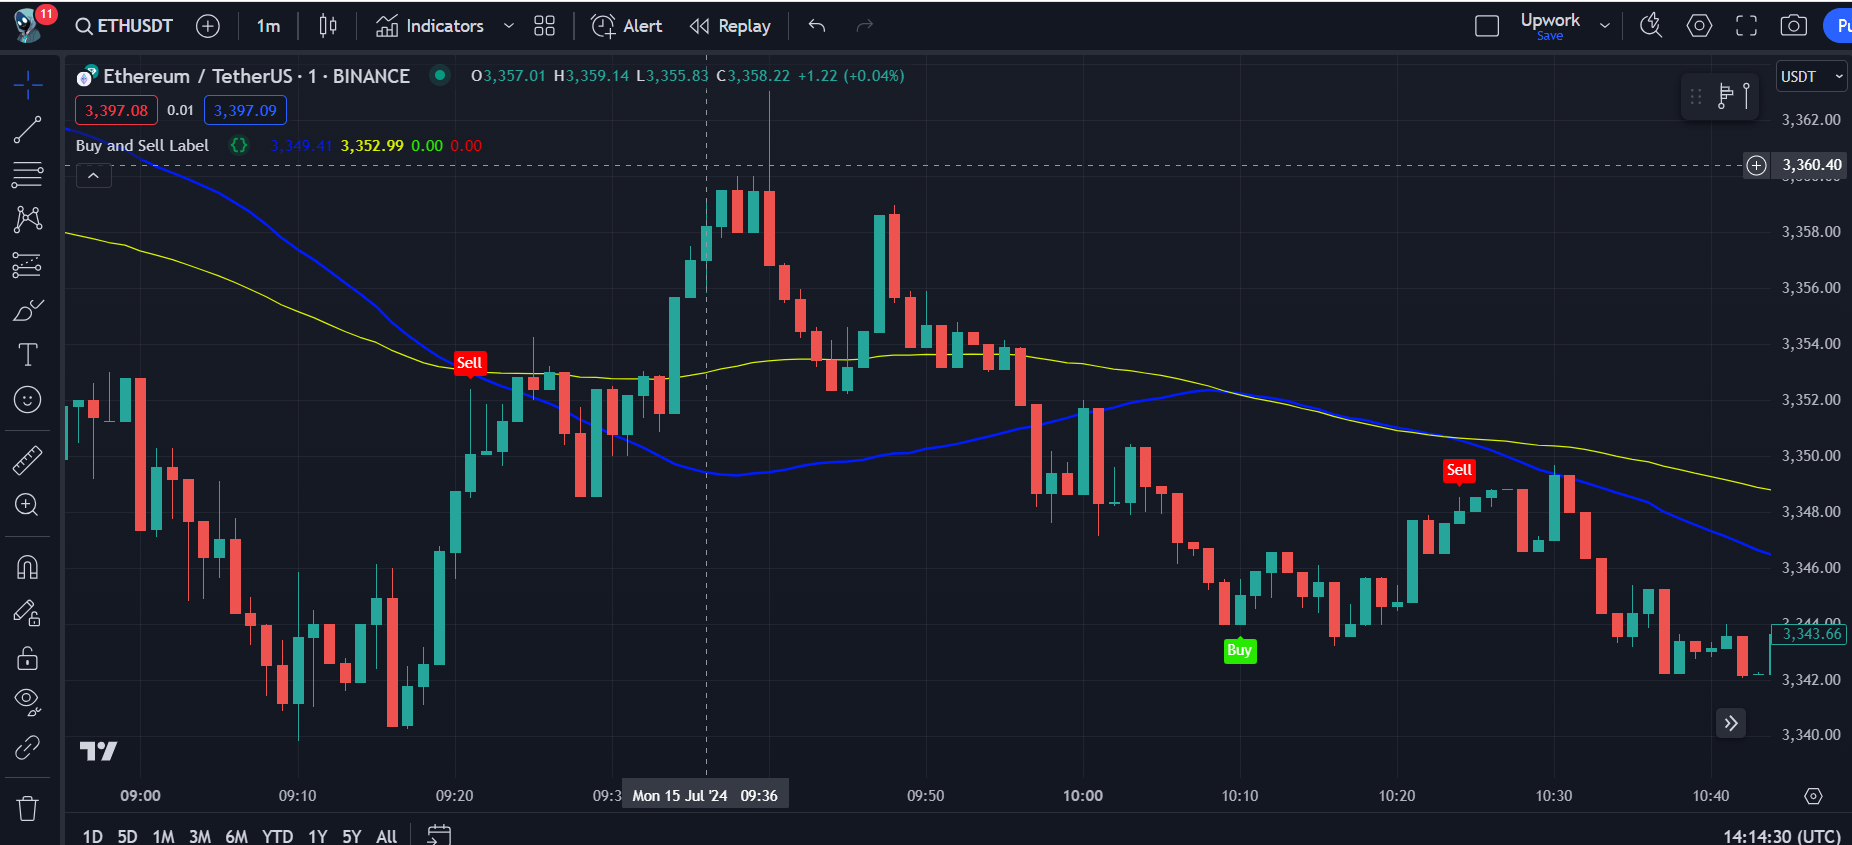The image size is (1852, 845).
Task: Hide all drawings with the eye icon
Action: [x=27, y=700]
